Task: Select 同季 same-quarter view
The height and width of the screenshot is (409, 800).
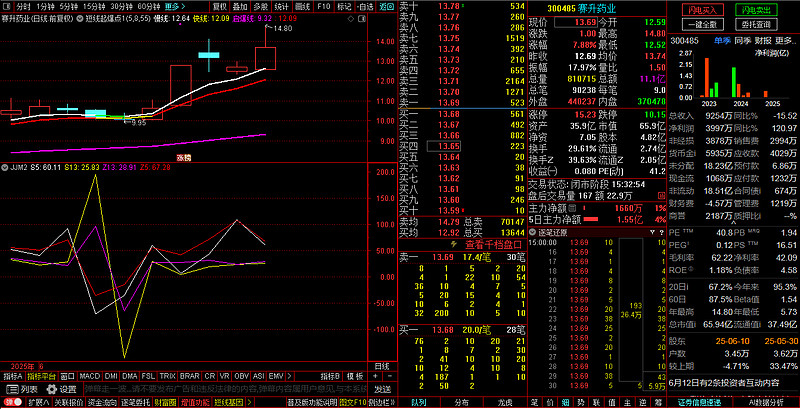Action: [742, 40]
